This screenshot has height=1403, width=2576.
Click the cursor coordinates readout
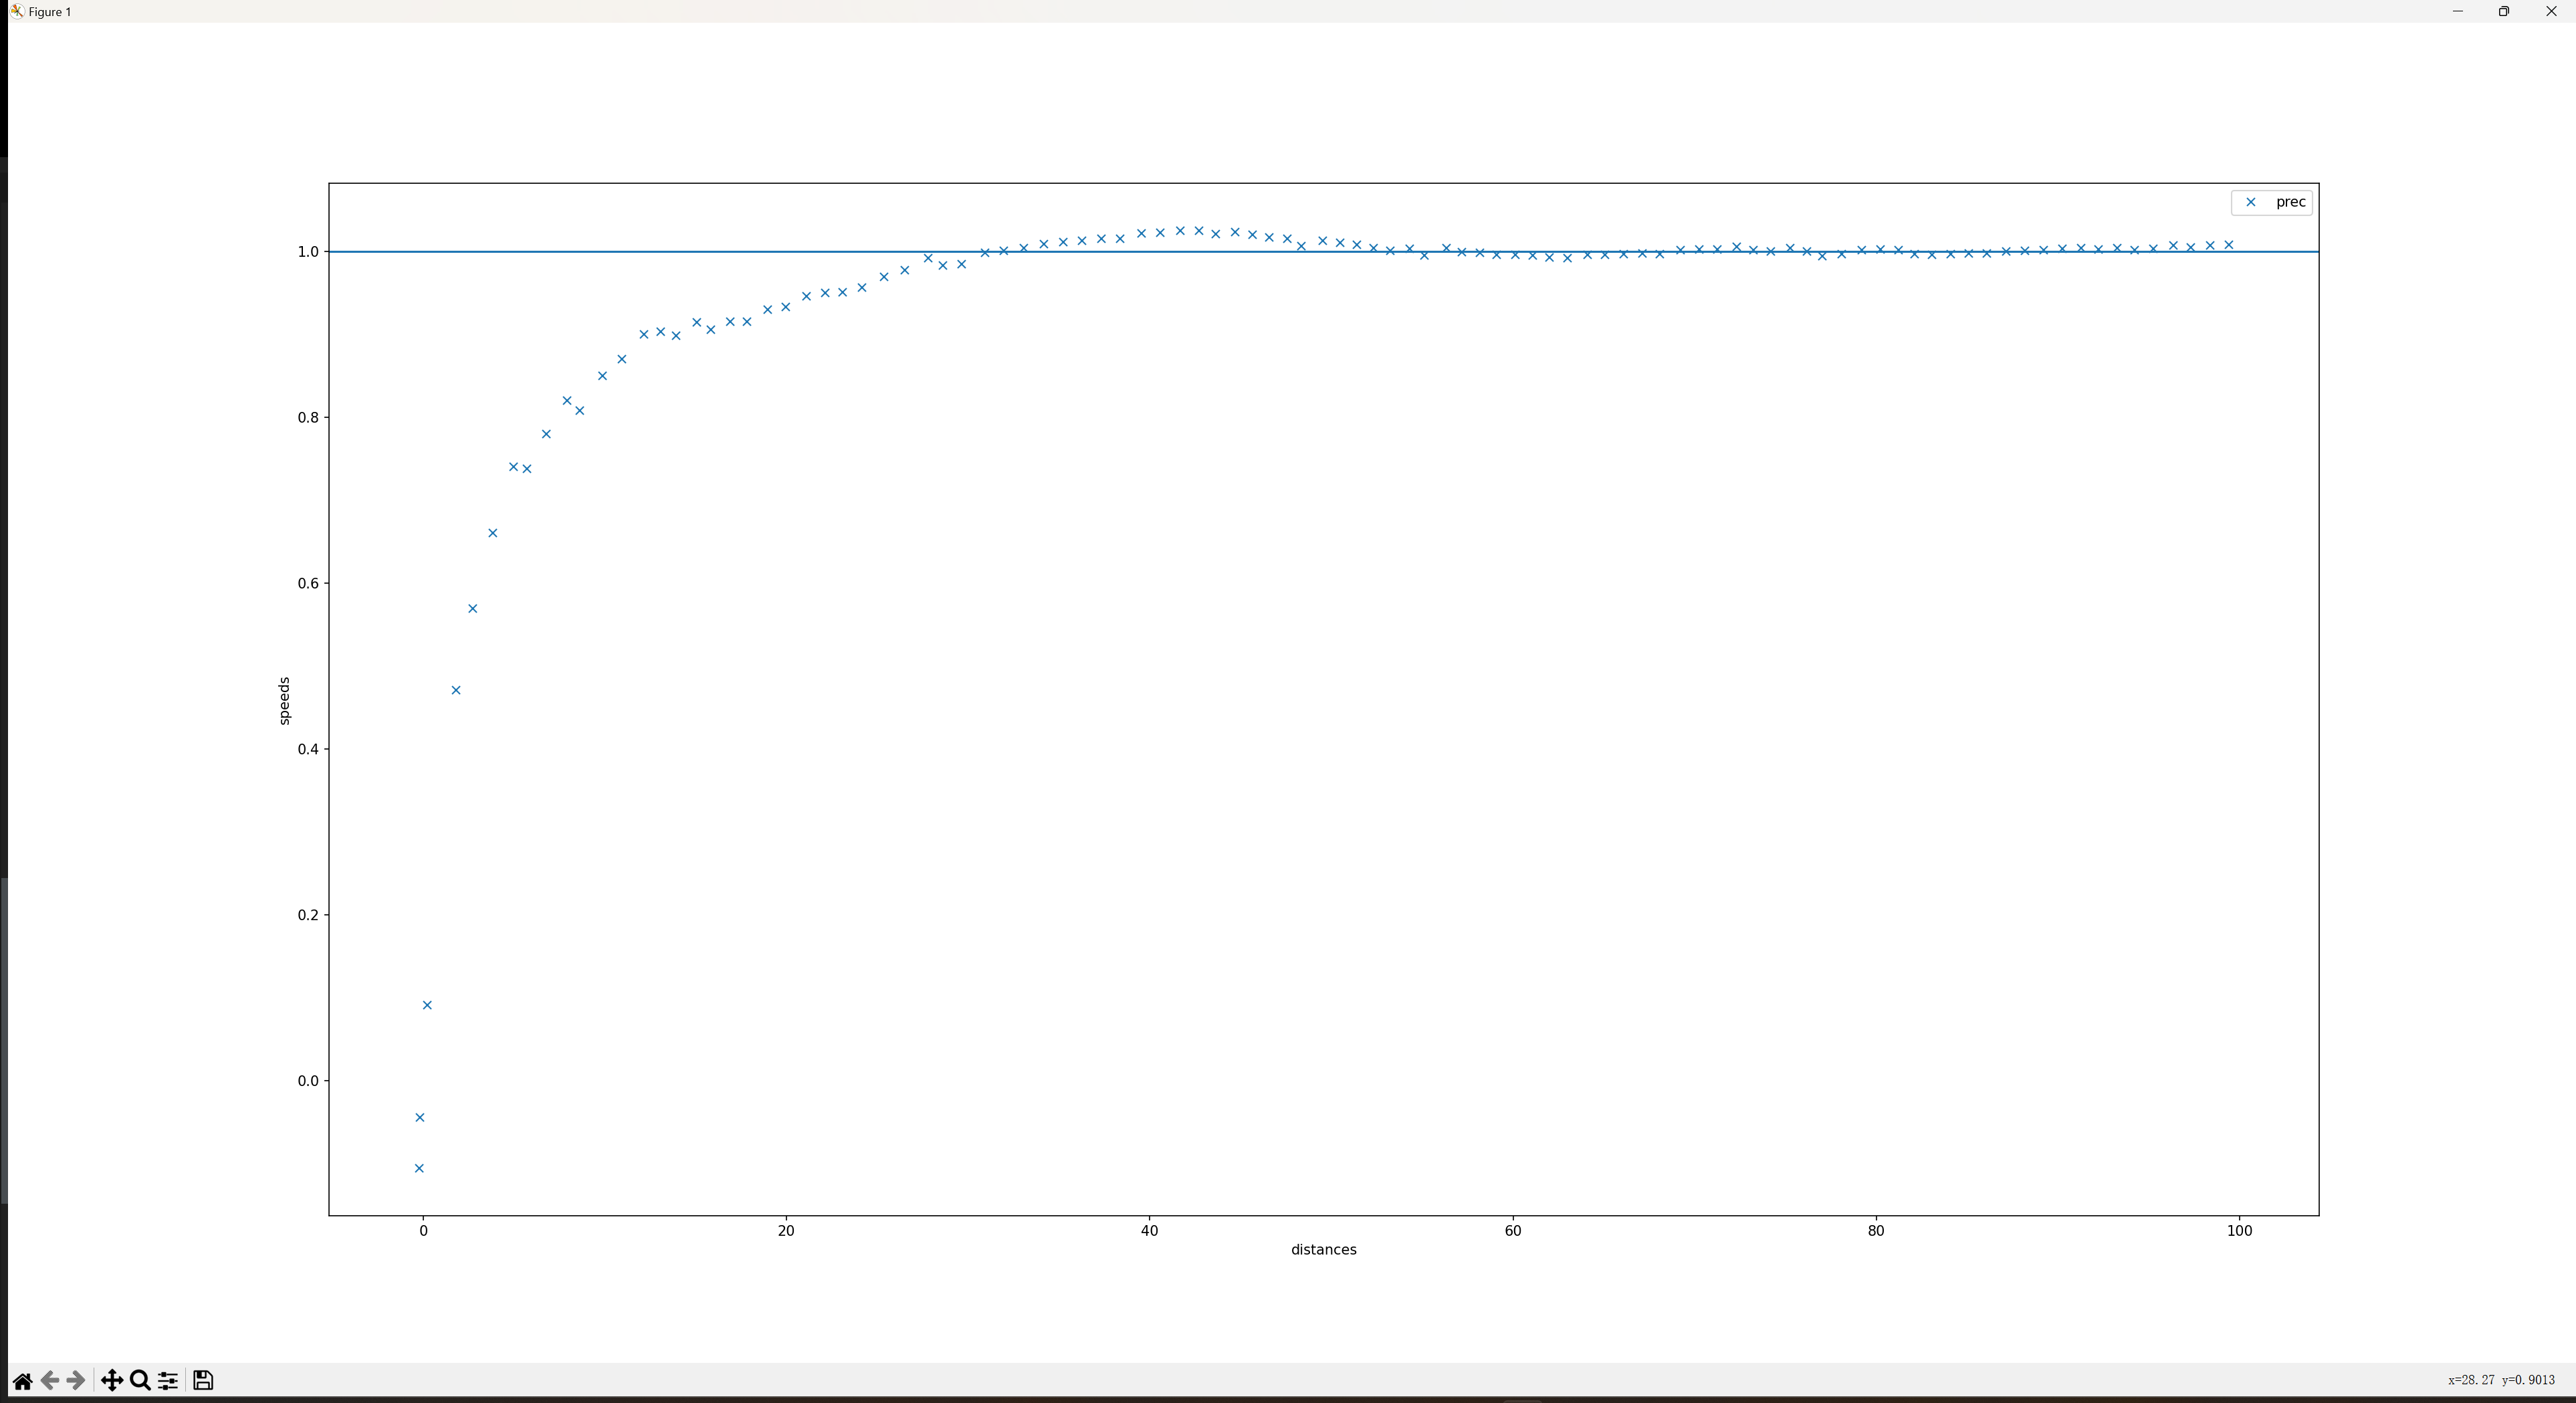tap(2501, 1380)
